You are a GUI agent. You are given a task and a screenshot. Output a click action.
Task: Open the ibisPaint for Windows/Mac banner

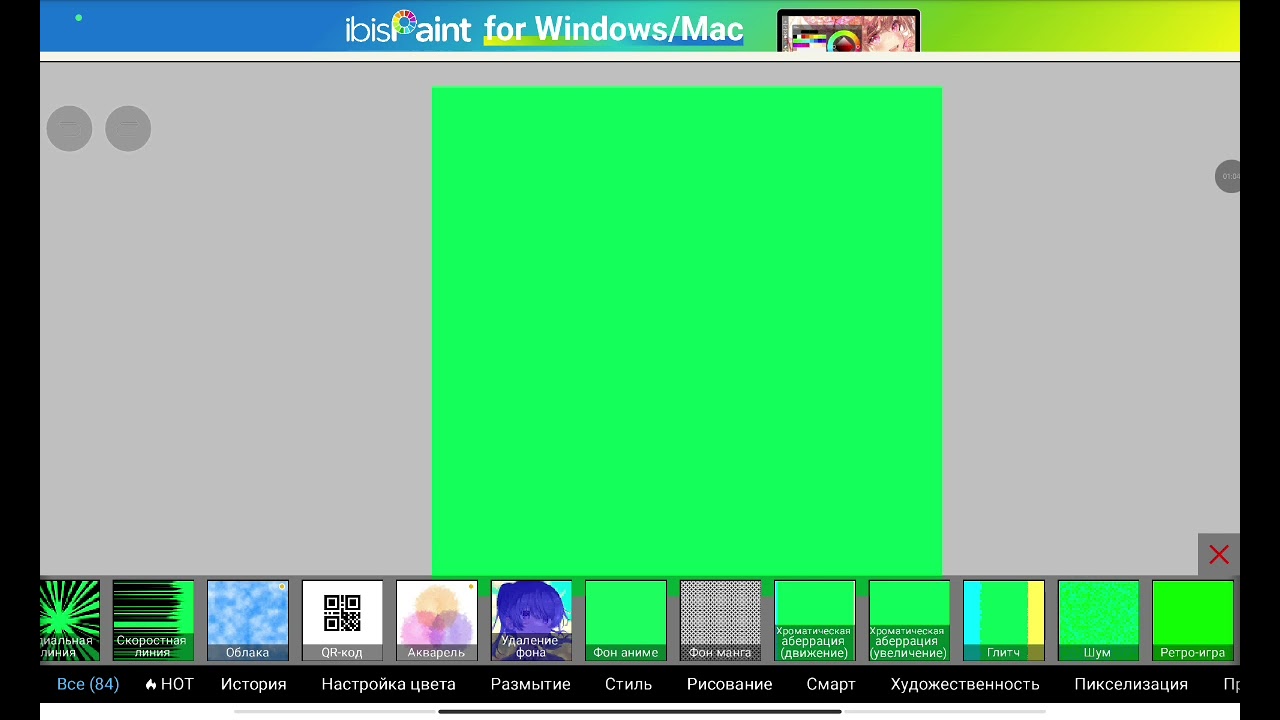(x=640, y=26)
